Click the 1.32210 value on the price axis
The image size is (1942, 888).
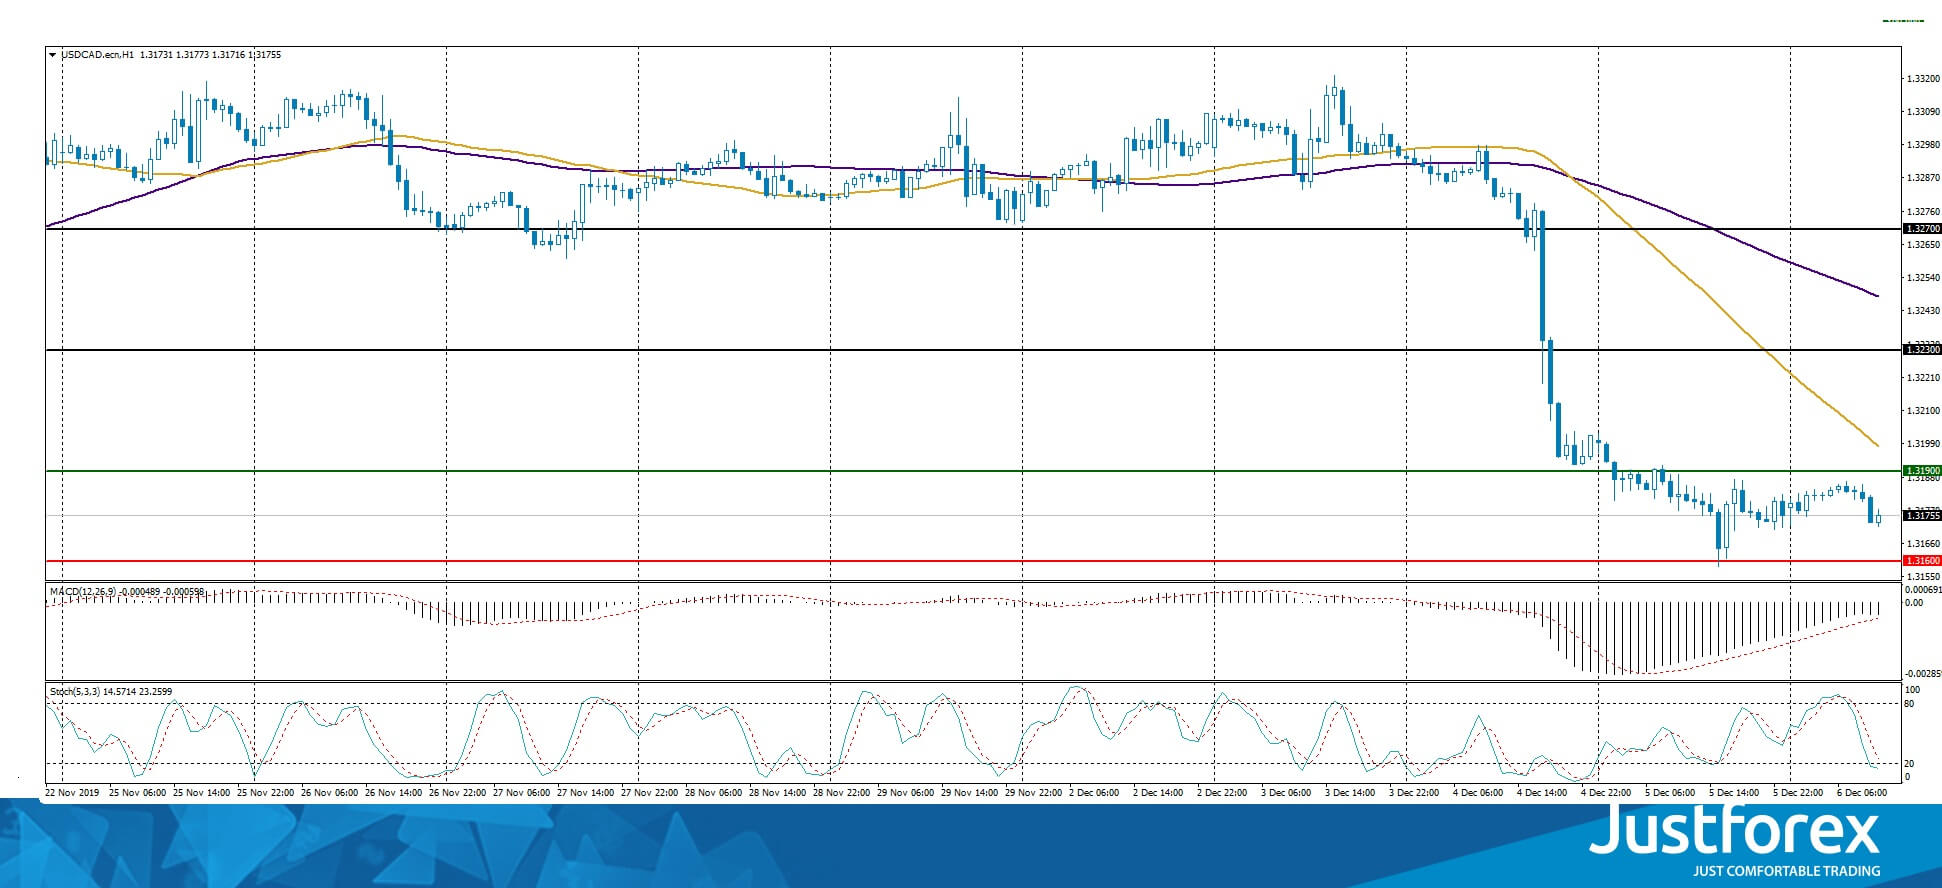pyautogui.click(x=1923, y=377)
